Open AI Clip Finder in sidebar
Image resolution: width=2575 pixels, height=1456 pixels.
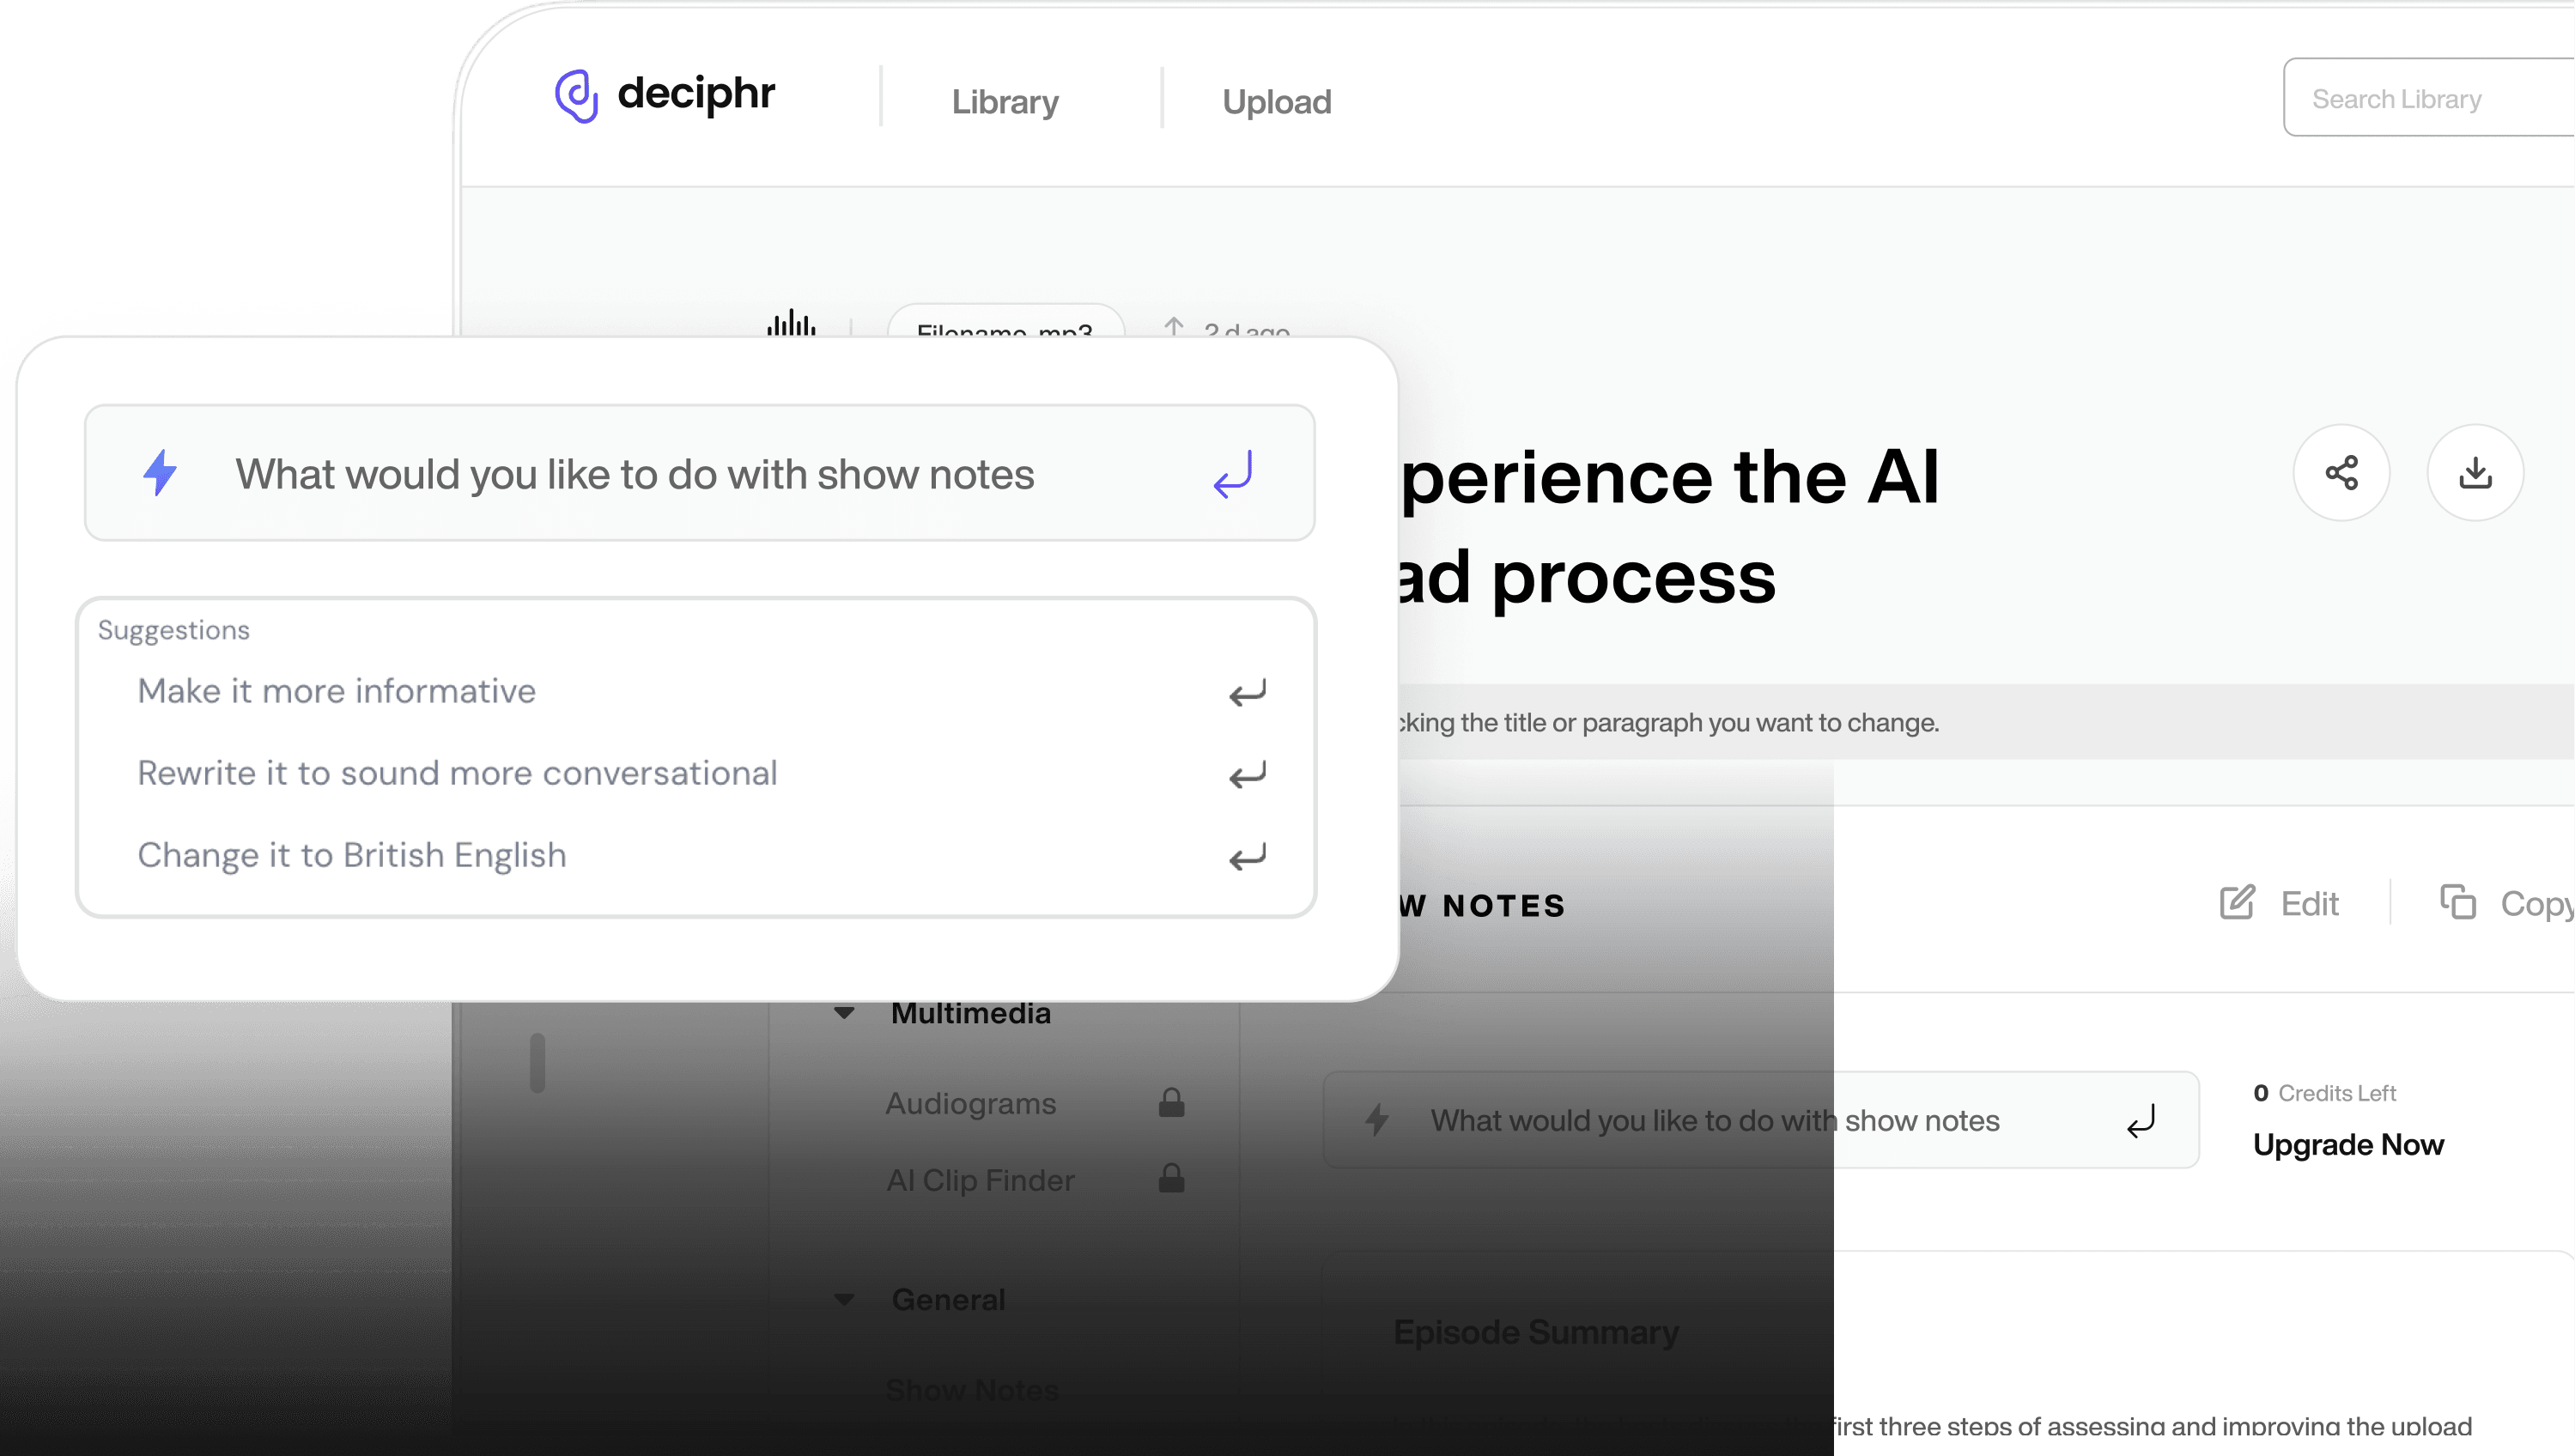pyautogui.click(x=980, y=1180)
